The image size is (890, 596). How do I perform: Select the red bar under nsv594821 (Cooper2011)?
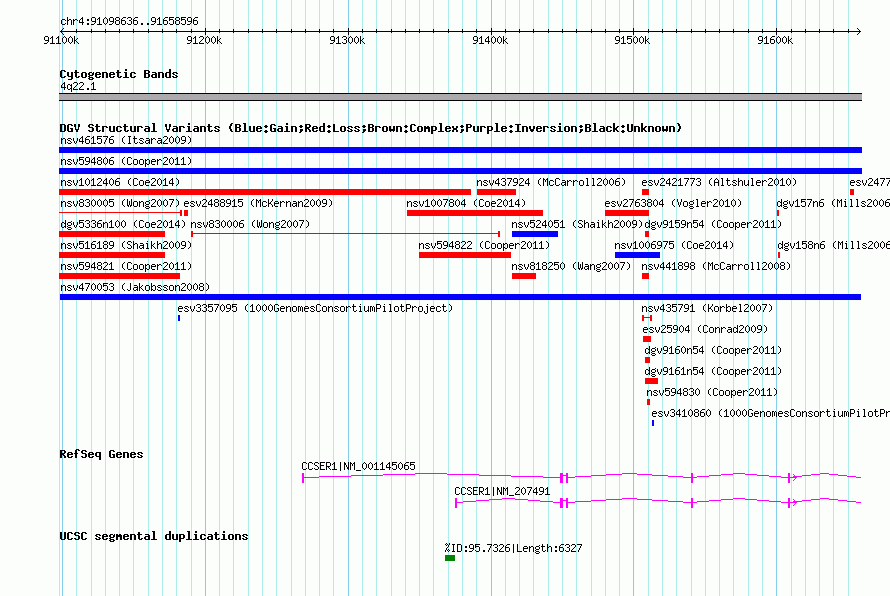pos(119,276)
